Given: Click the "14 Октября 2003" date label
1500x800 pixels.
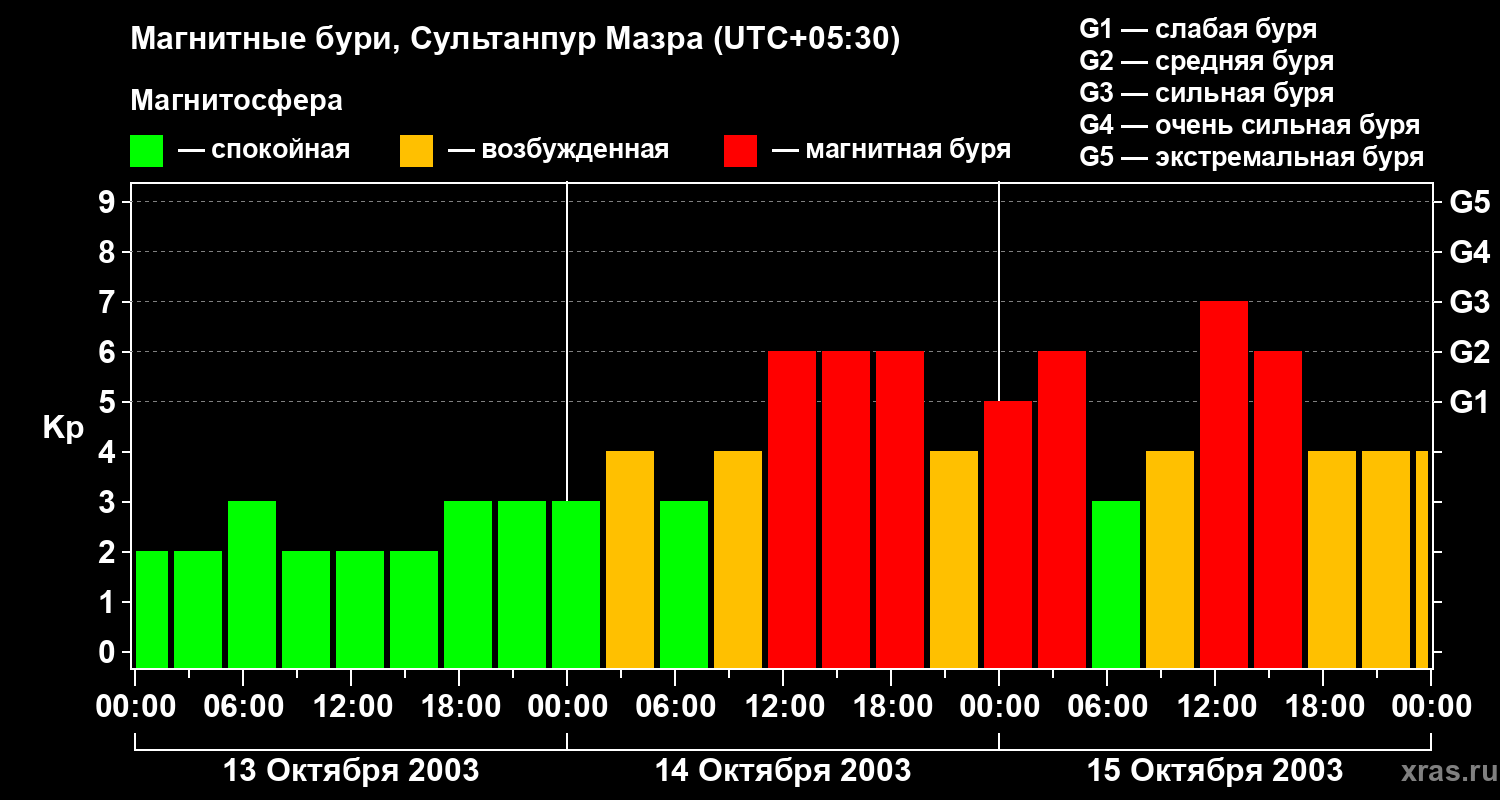Looking at the screenshot, I should 783,770.
